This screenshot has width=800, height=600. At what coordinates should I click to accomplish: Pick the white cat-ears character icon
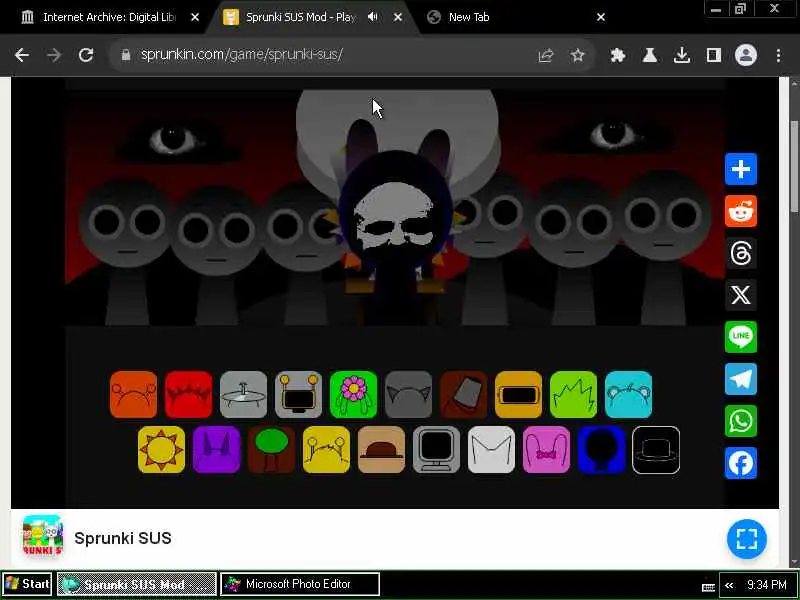(491, 449)
